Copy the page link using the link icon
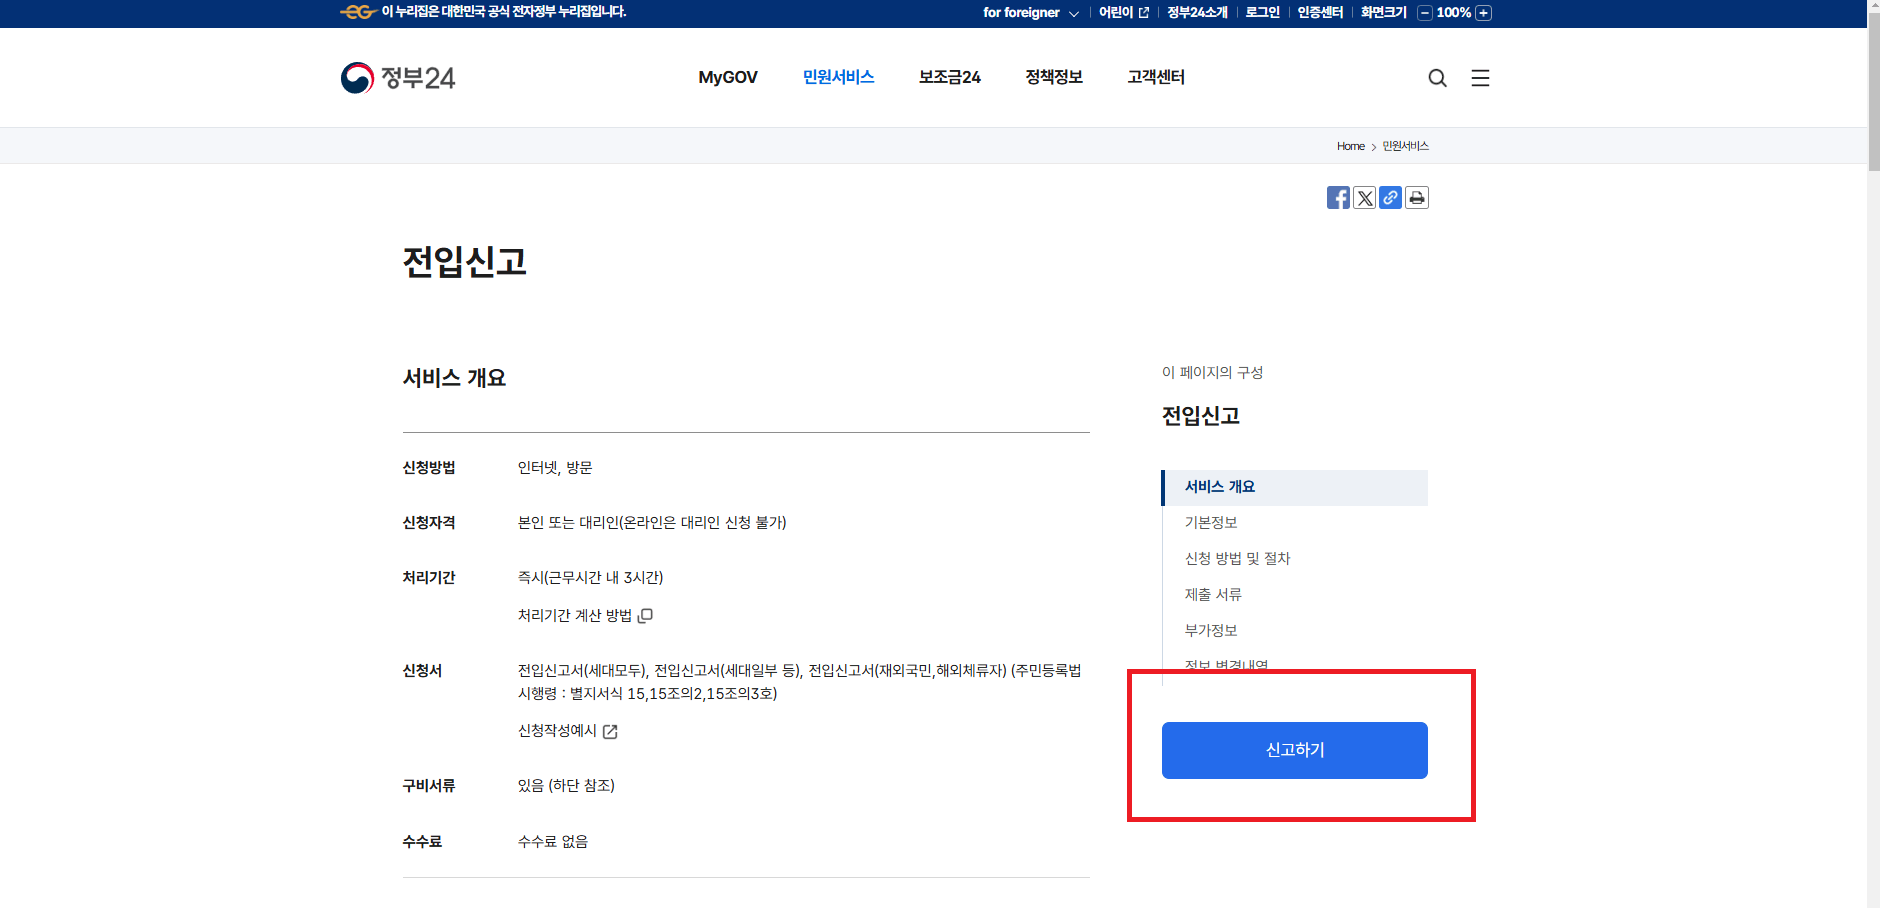This screenshot has width=1880, height=908. pyautogui.click(x=1391, y=197)
